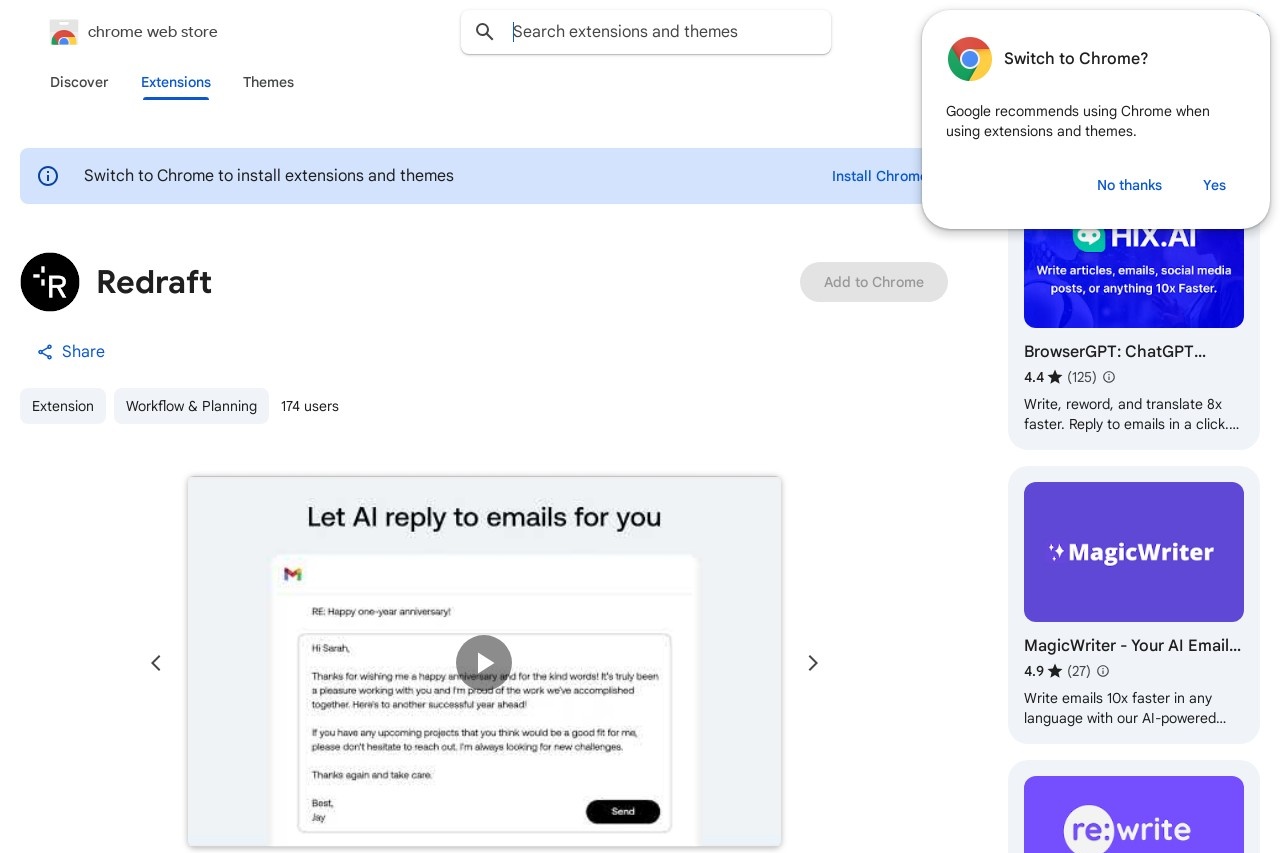Click the search magnifier icon

click(485, 32)
